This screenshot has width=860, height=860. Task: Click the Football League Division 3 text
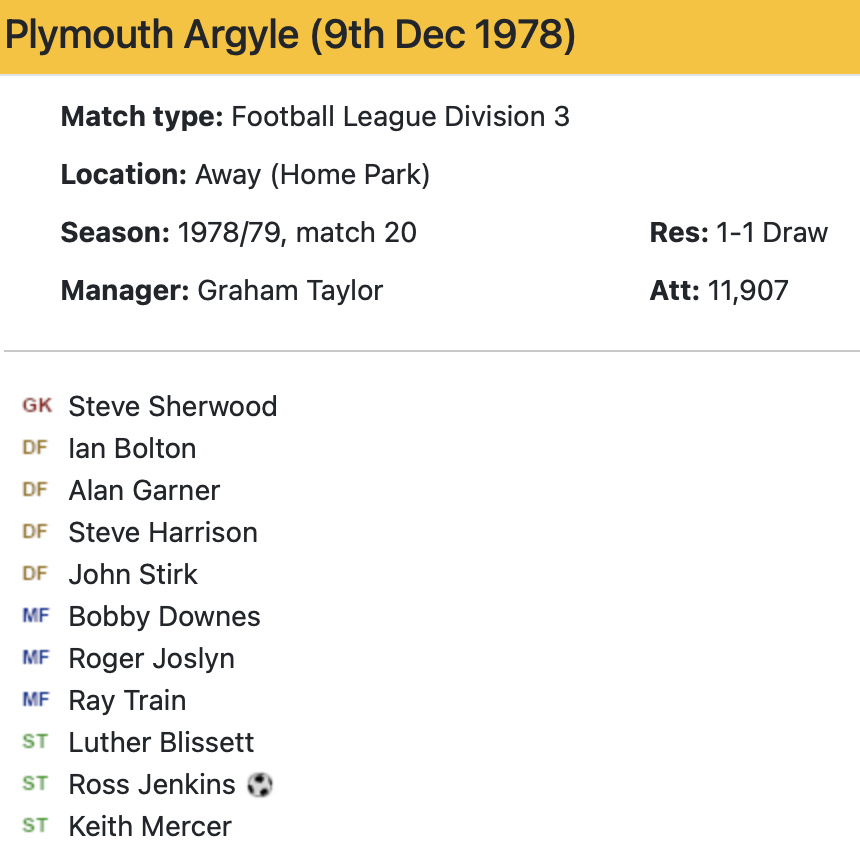400,117
